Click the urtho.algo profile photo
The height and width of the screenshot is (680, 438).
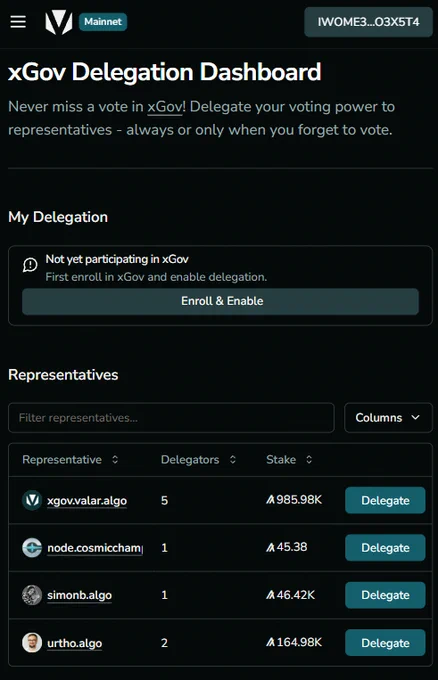tap(32, 642)
